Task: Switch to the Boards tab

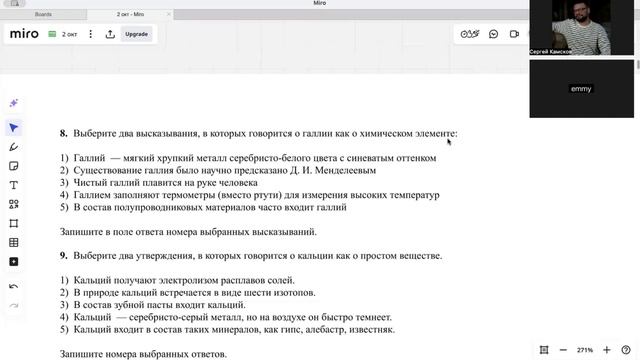Action: coord(43,14)
